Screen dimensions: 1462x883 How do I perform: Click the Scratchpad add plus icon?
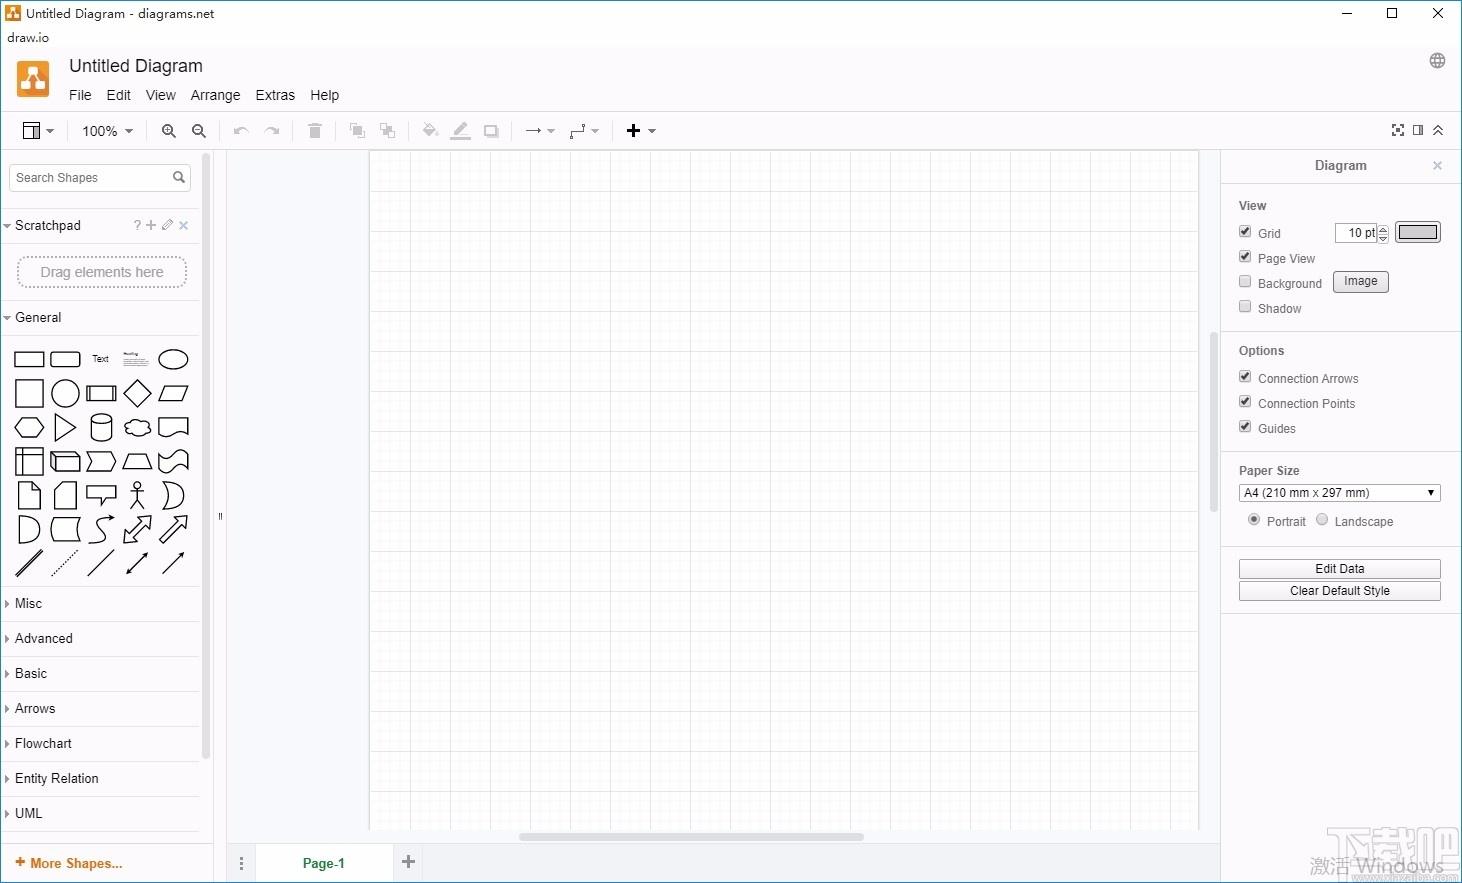(x=151, y=225)
